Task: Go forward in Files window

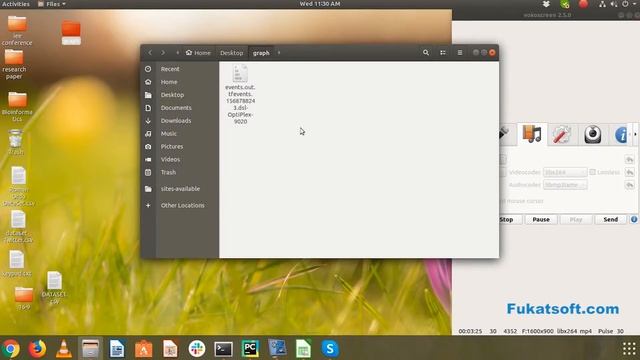Action: tap(163, 53)
